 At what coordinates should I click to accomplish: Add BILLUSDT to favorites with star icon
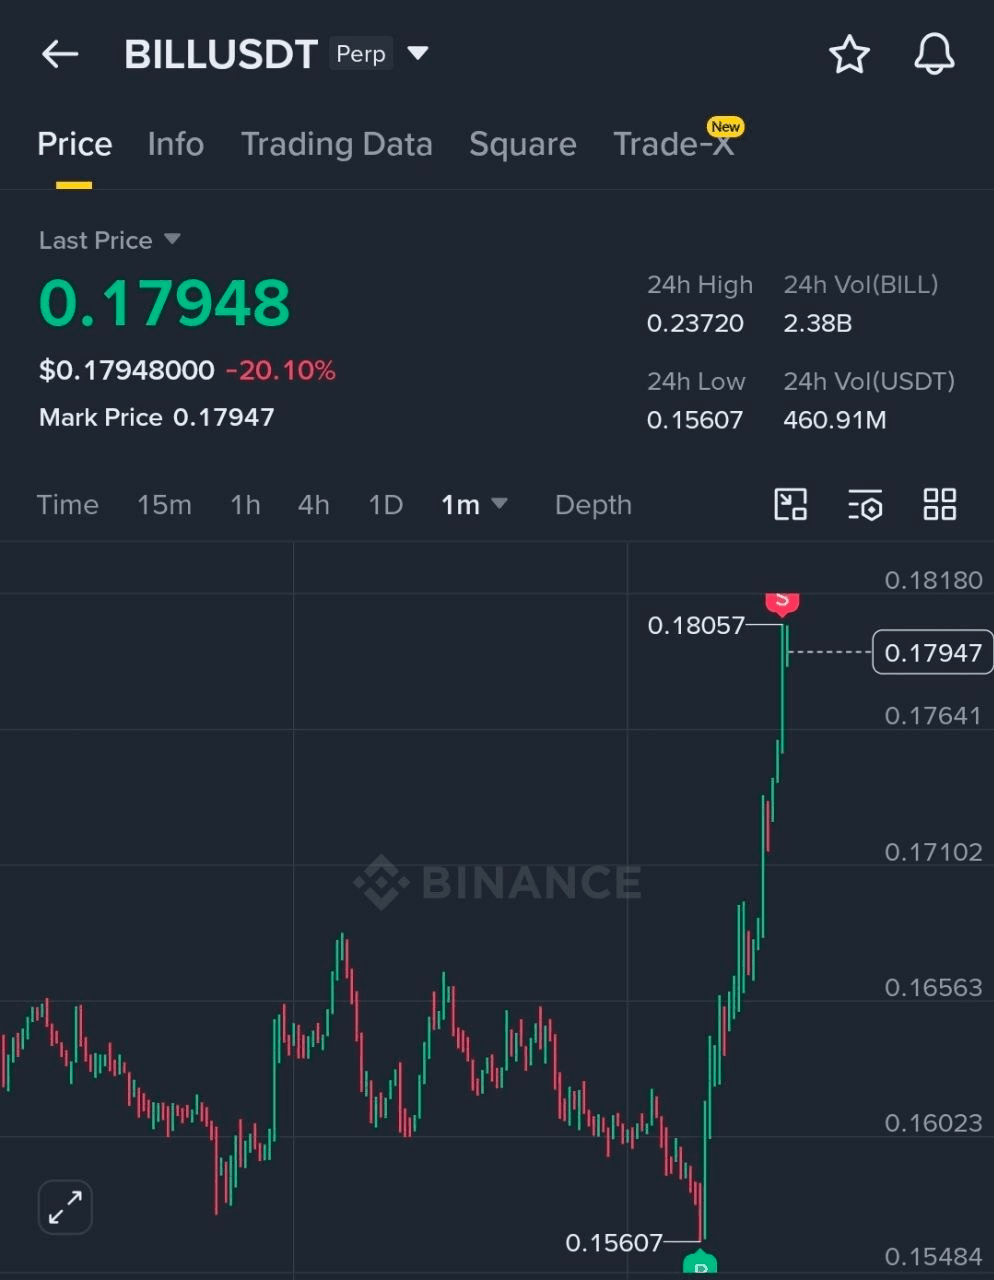pyautogui.click(x=850, y=54)
